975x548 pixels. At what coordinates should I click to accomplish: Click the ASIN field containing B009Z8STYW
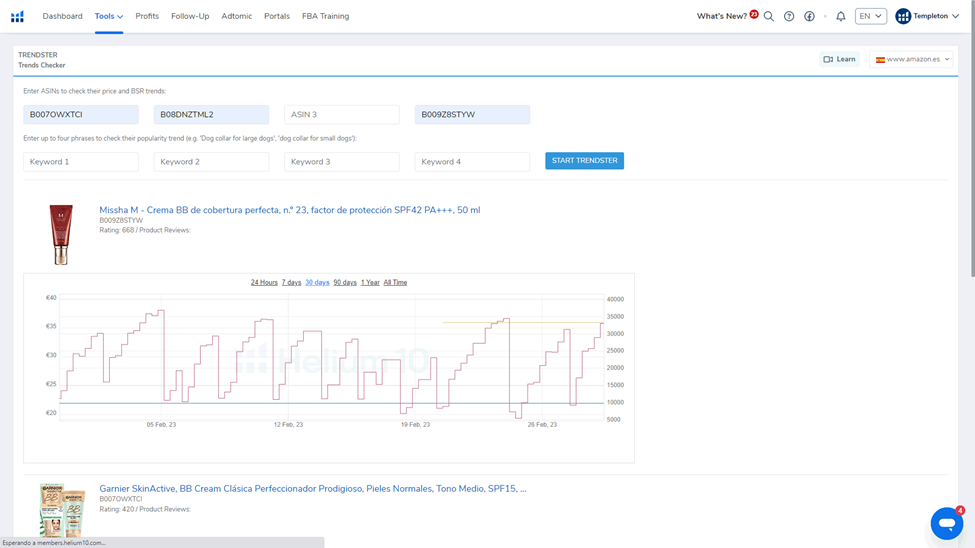473,114
